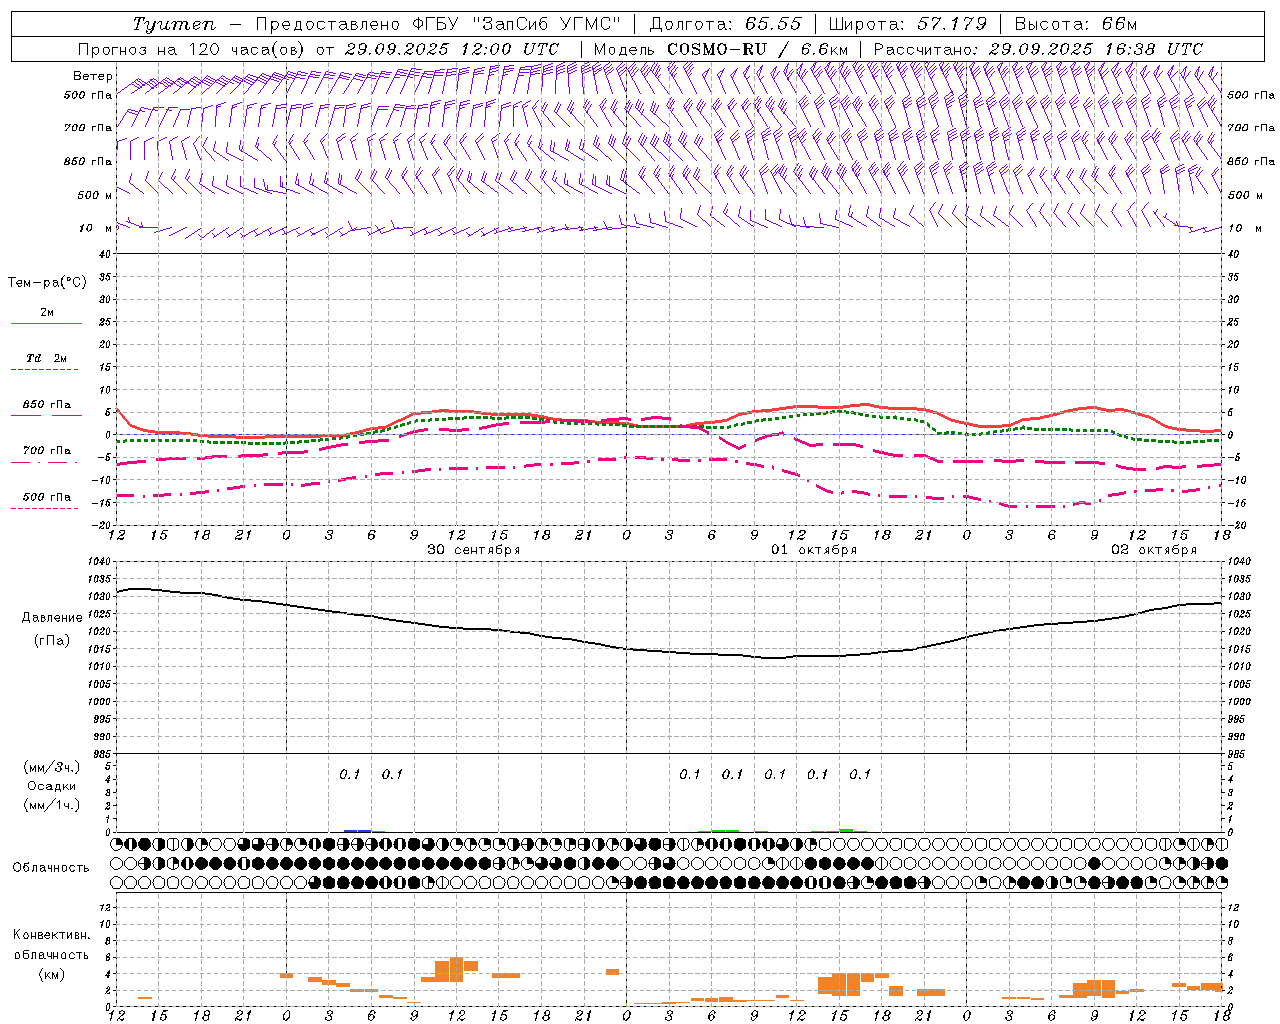Click the "Осадки" precipitation label
Screen dimensions: 1280x1024
coord(51,786)
